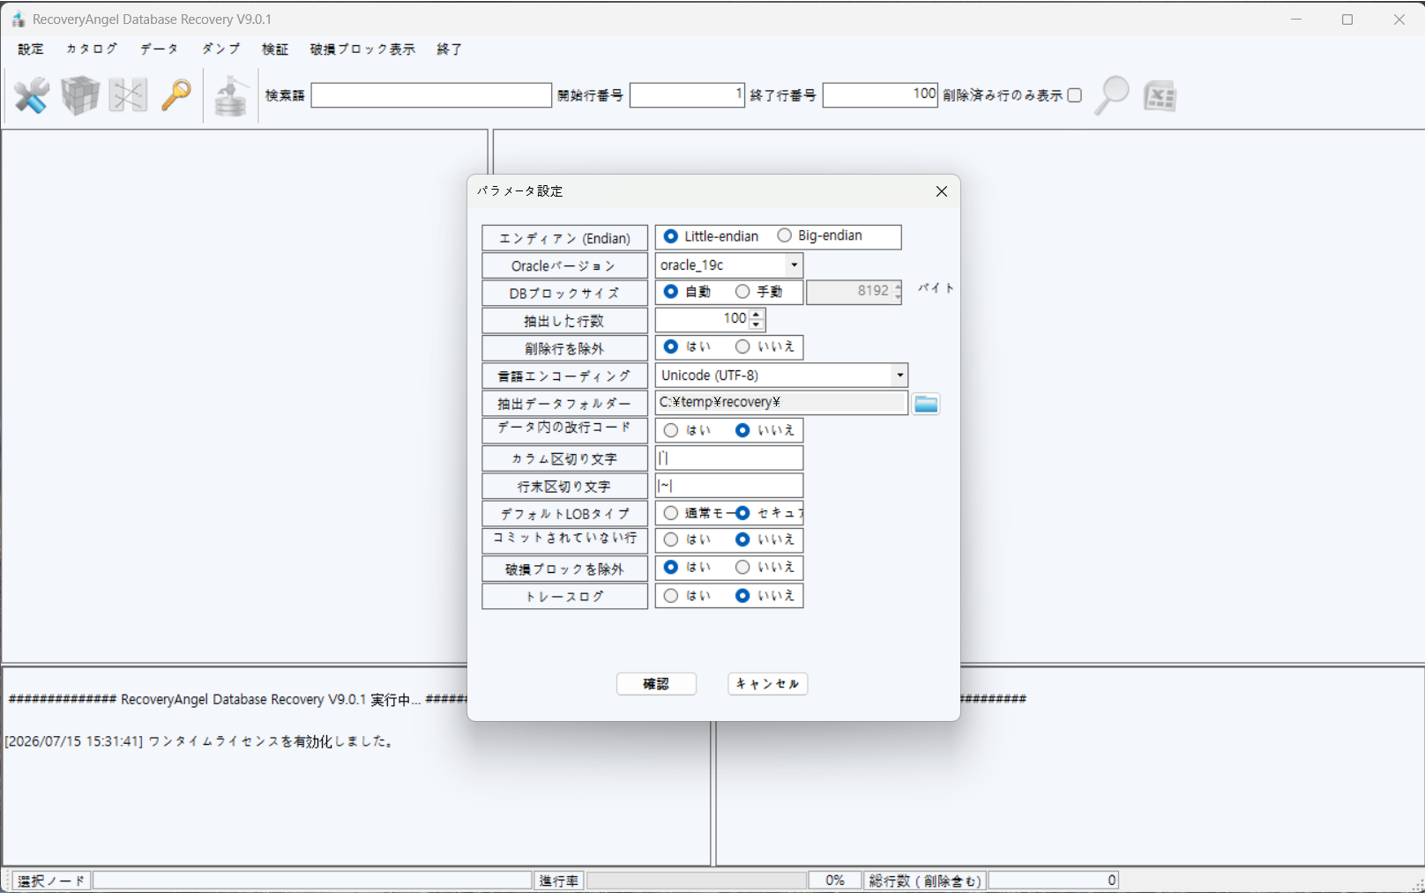Viewport: 1425px width, 893px height.
Task: Open the 検証 menu
Action: click(275, 49)
